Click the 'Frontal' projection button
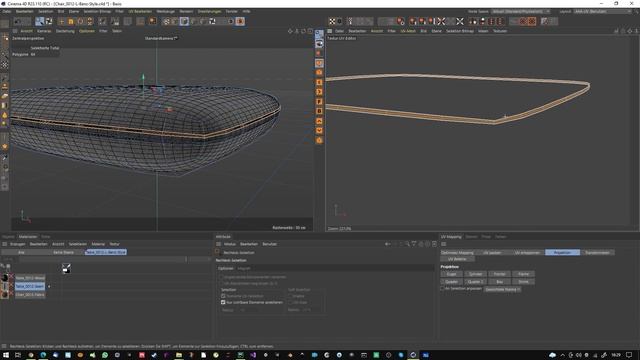The height and width of the screenshot is (360, 640). tap(500, 274)
